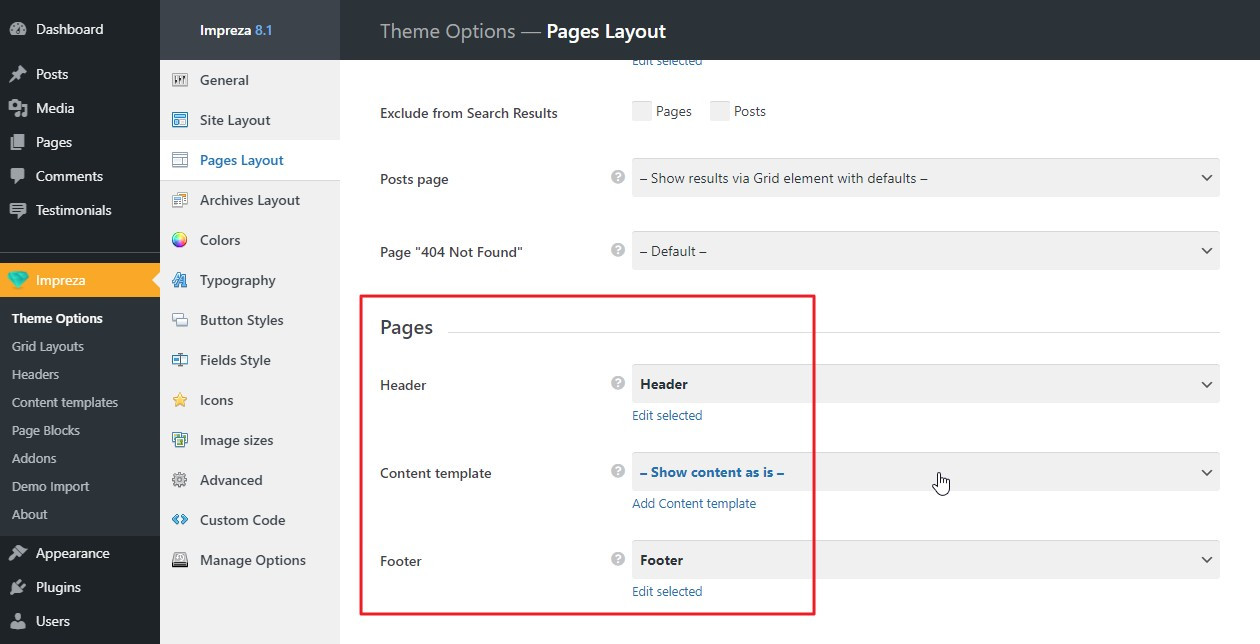Screen dimensions: 1260x644
Task: Click Add Content template link
Action: point(694,503)
